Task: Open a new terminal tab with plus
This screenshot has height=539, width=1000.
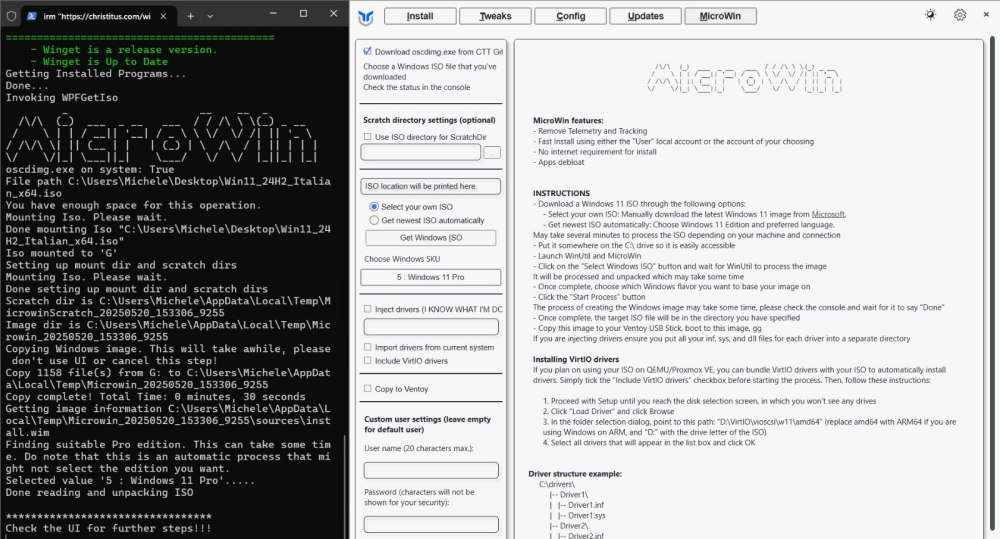Action: pos(190,16)
